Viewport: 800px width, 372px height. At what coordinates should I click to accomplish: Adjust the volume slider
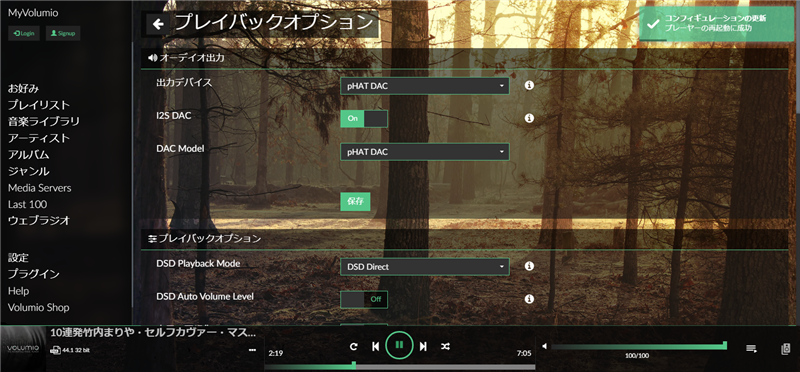638,346
